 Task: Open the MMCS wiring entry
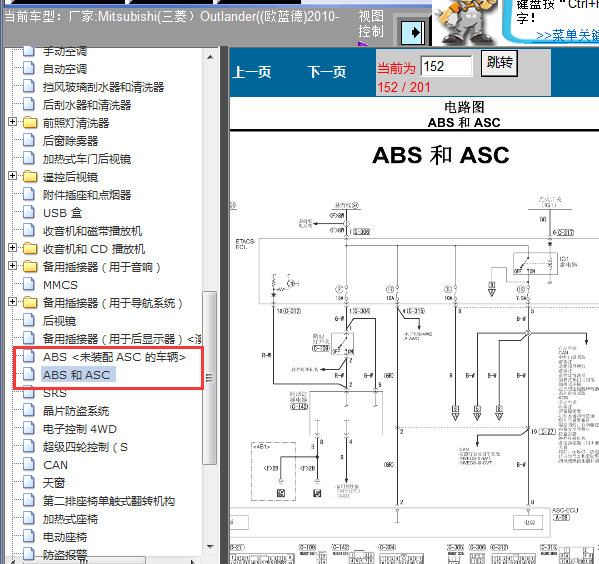(60, 285)
